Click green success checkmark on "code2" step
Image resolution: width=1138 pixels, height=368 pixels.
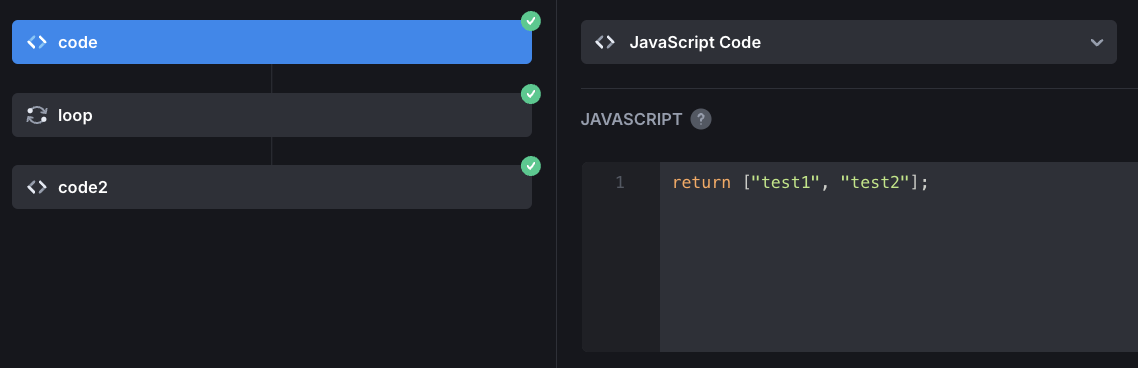pos(531,166)
